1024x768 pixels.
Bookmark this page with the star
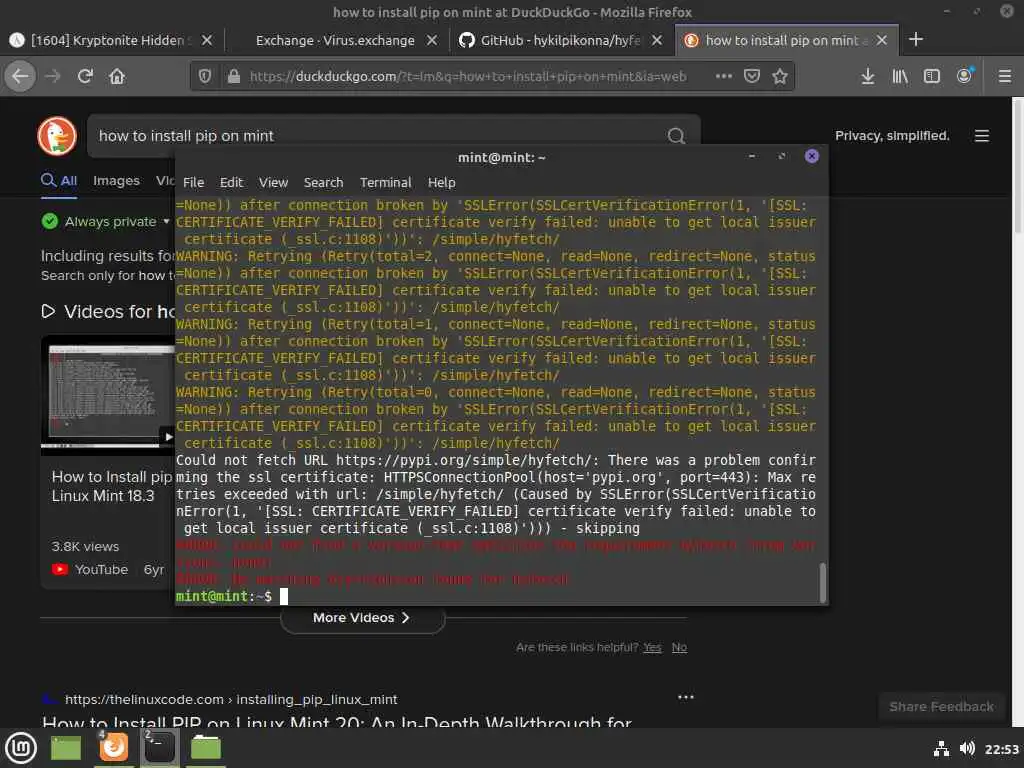pos(780,76)
